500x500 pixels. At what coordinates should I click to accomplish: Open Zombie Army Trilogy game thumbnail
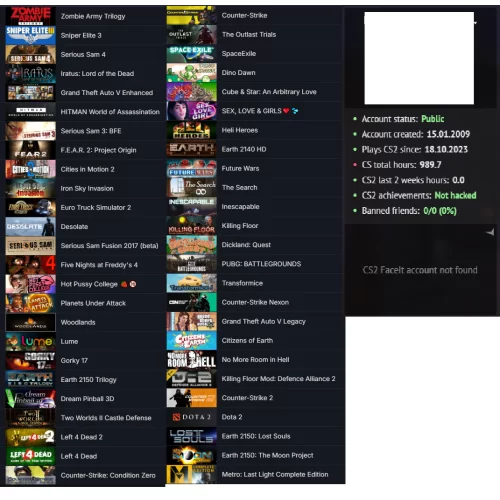tap(30, 16)
